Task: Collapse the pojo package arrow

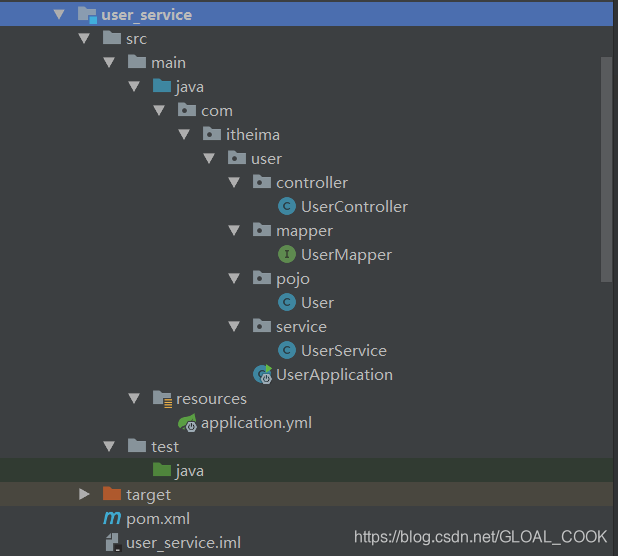Action: [x=234, y=279]
